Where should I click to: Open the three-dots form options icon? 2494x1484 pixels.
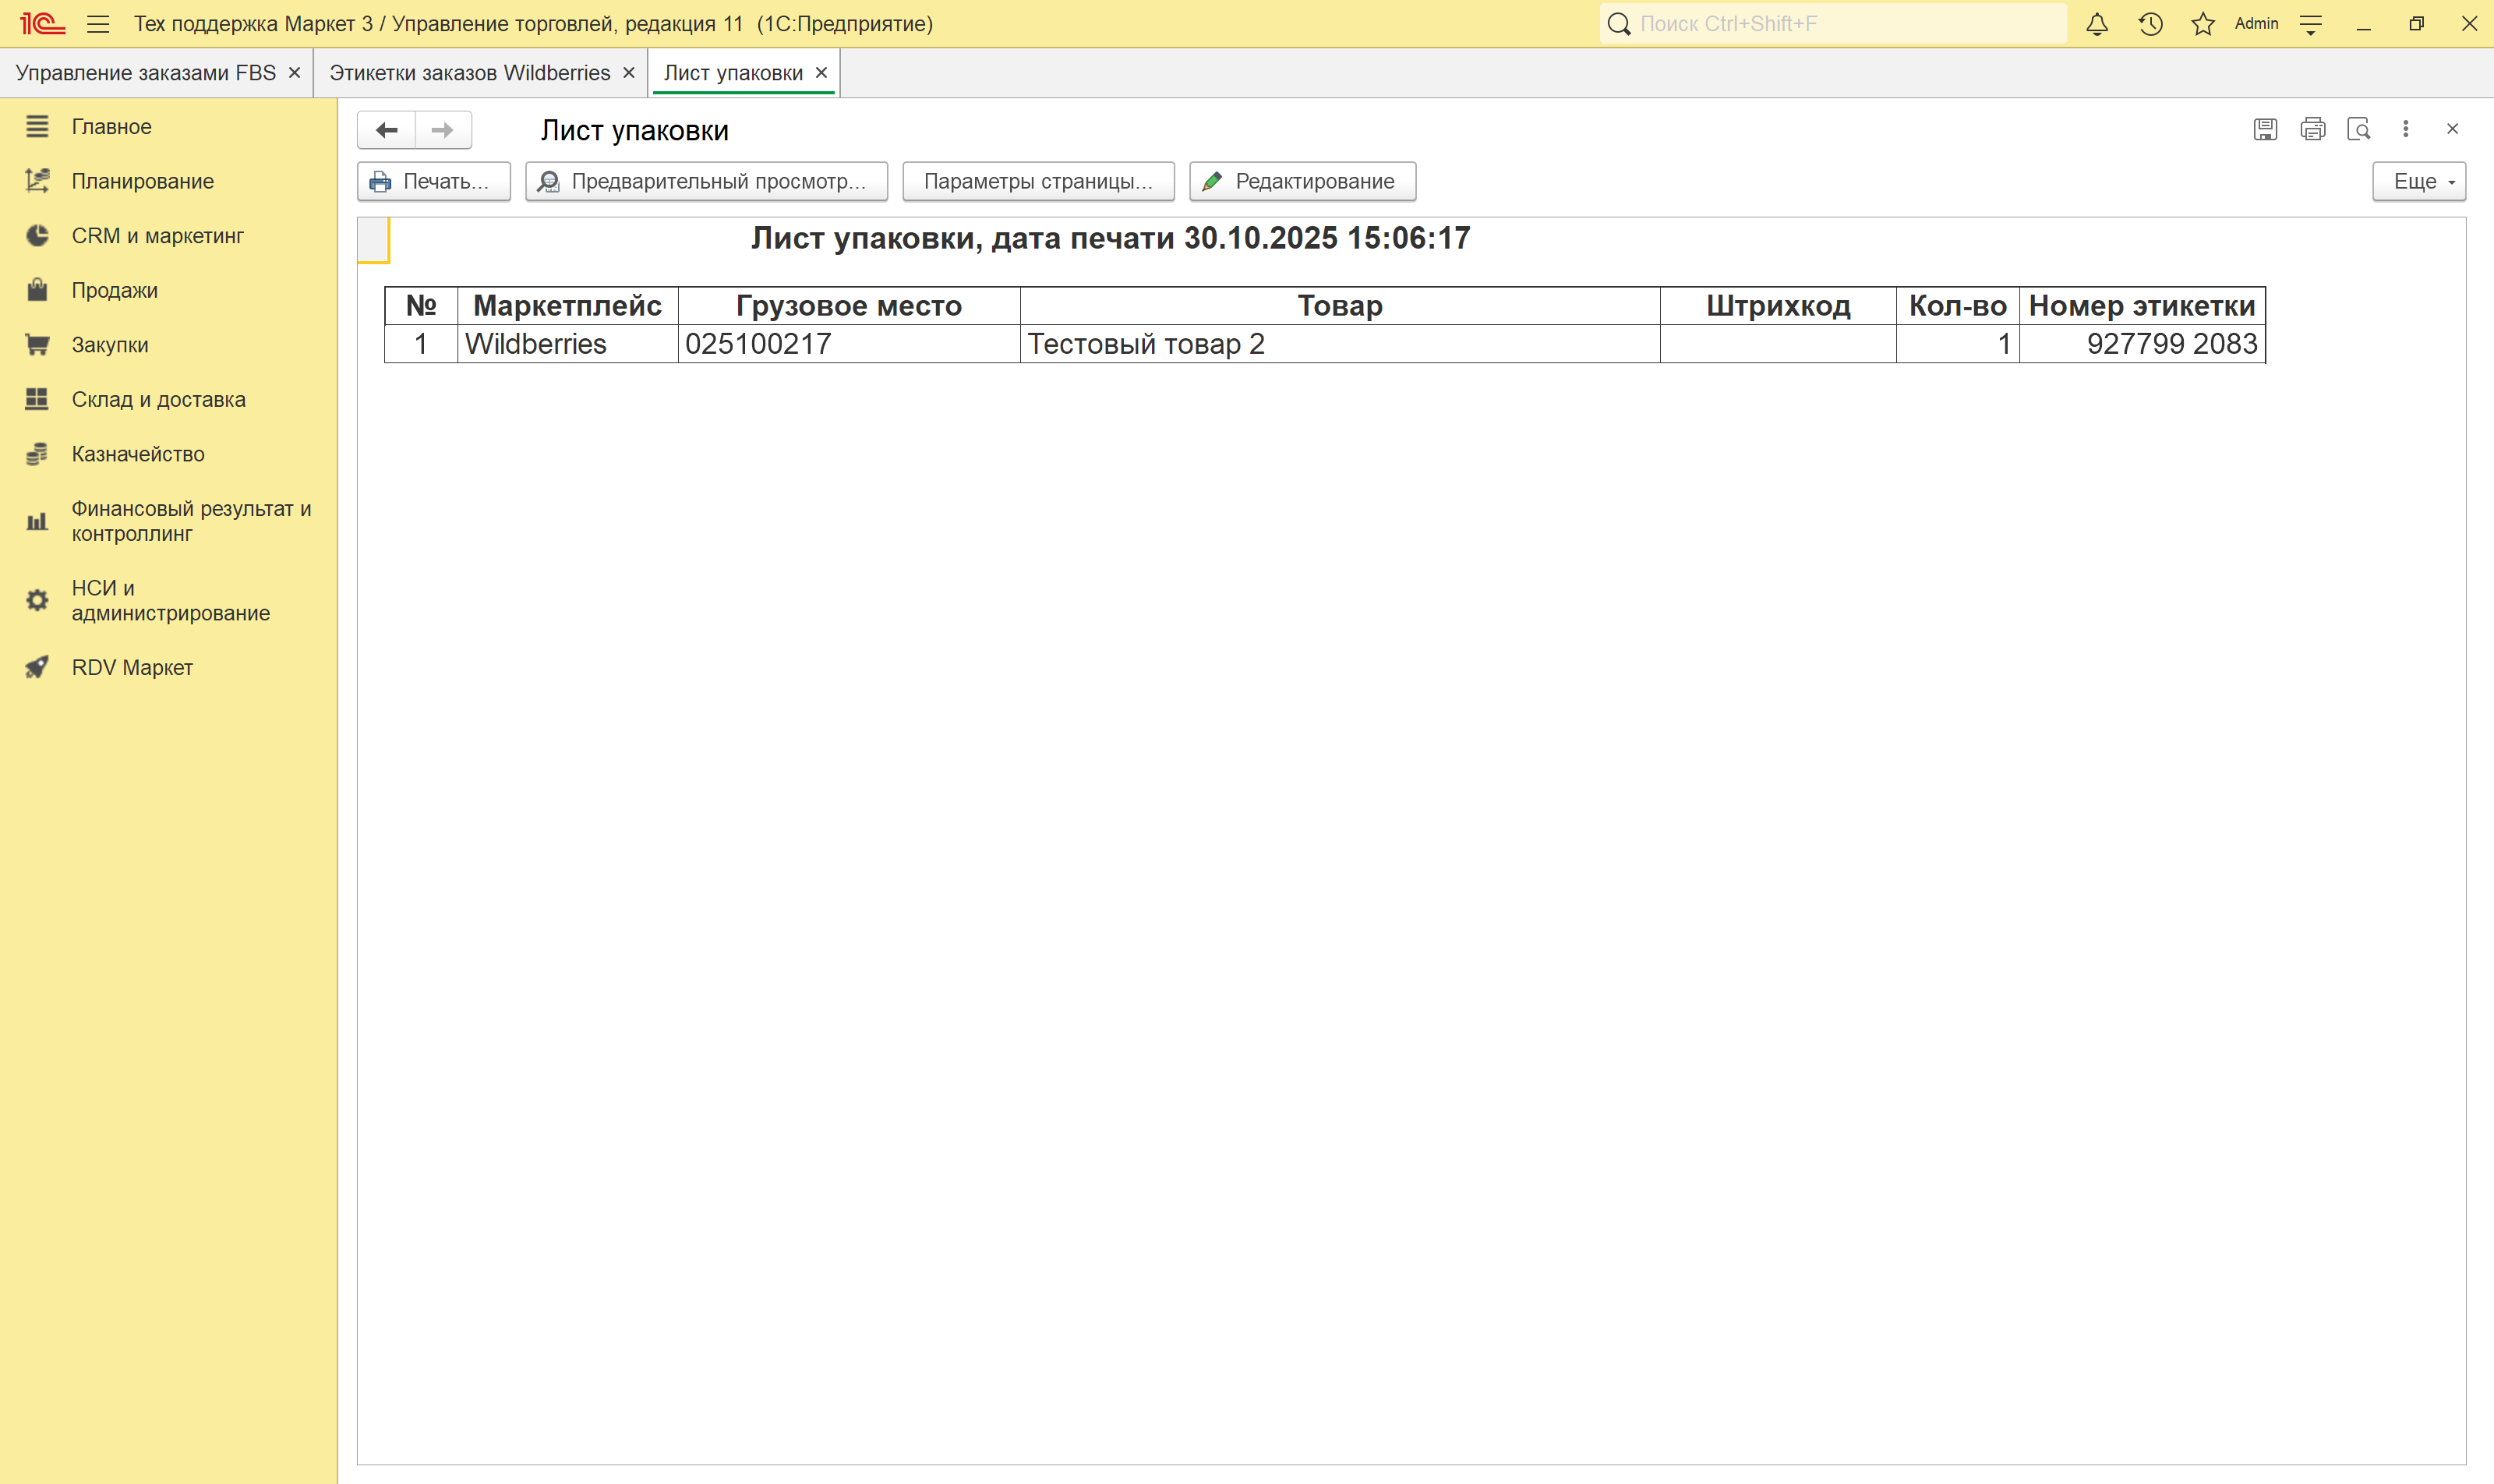click(2406, 129)
